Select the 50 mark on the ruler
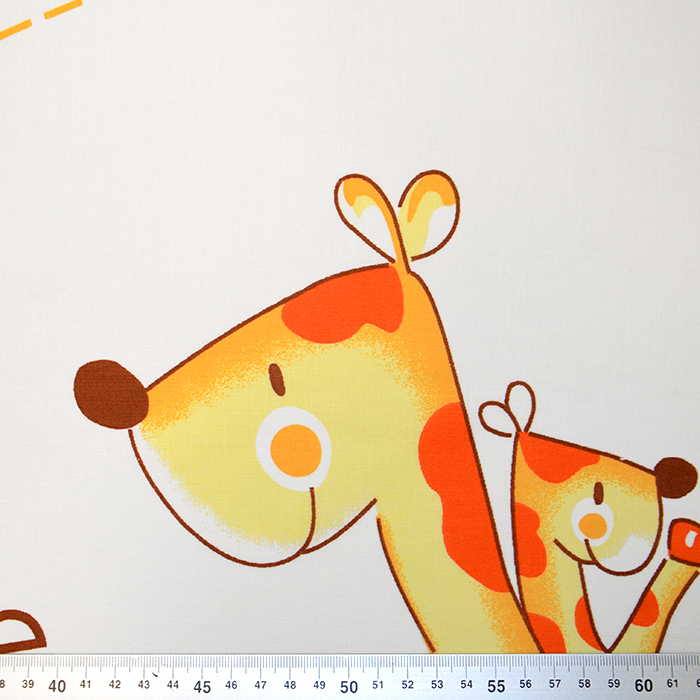The height and width of the screenshot is (700, 700). click(x=349, y=686)
